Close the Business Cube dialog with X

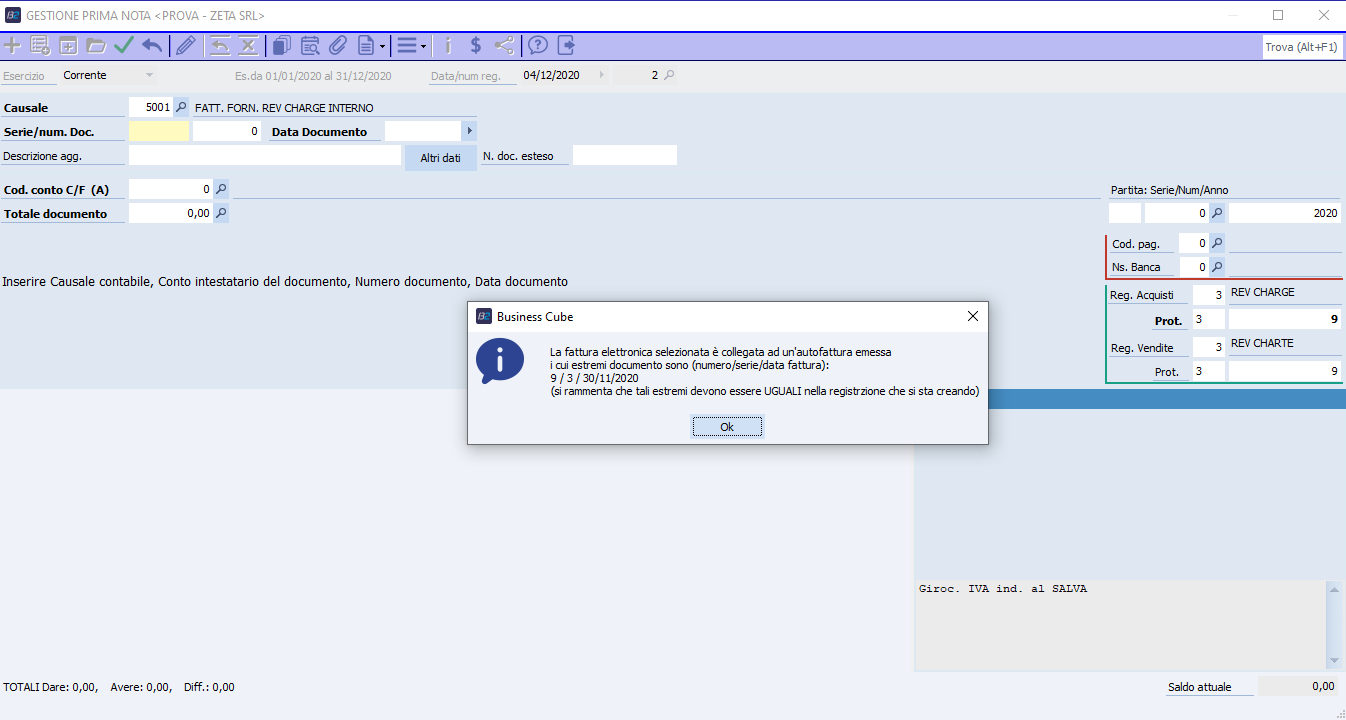click(973, 316)
